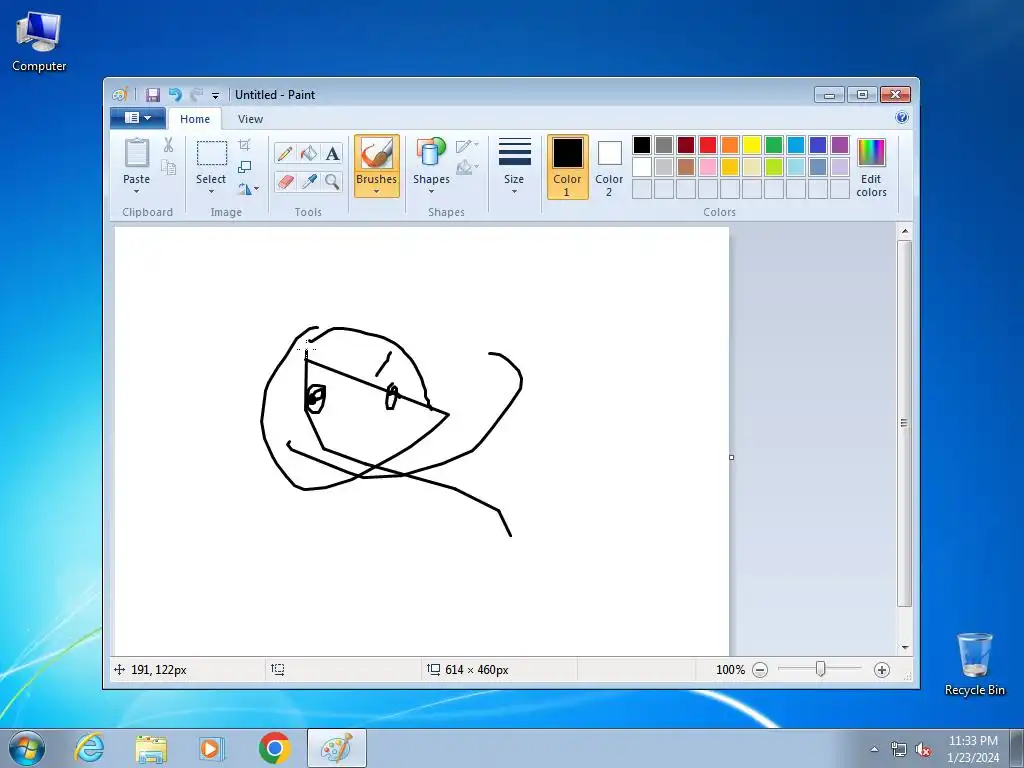This screenshot has height=768, width=1024.
Task: Open the Computer desktop icon
Action: [x=39, y=41]
